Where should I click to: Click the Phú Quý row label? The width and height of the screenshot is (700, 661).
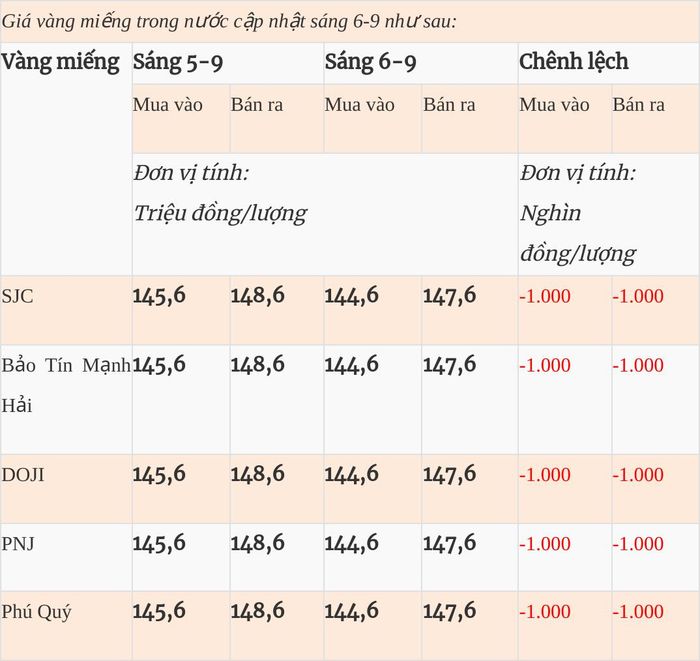click(36, 612)
